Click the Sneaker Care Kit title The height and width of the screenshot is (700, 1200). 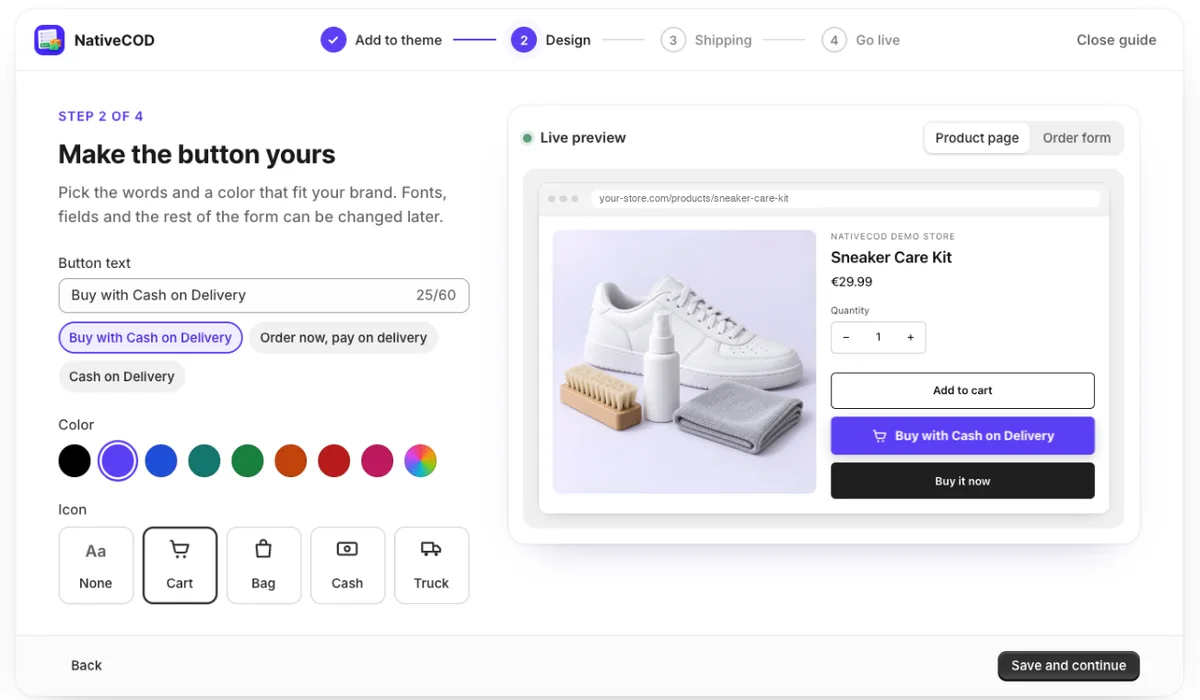point(891,258)
